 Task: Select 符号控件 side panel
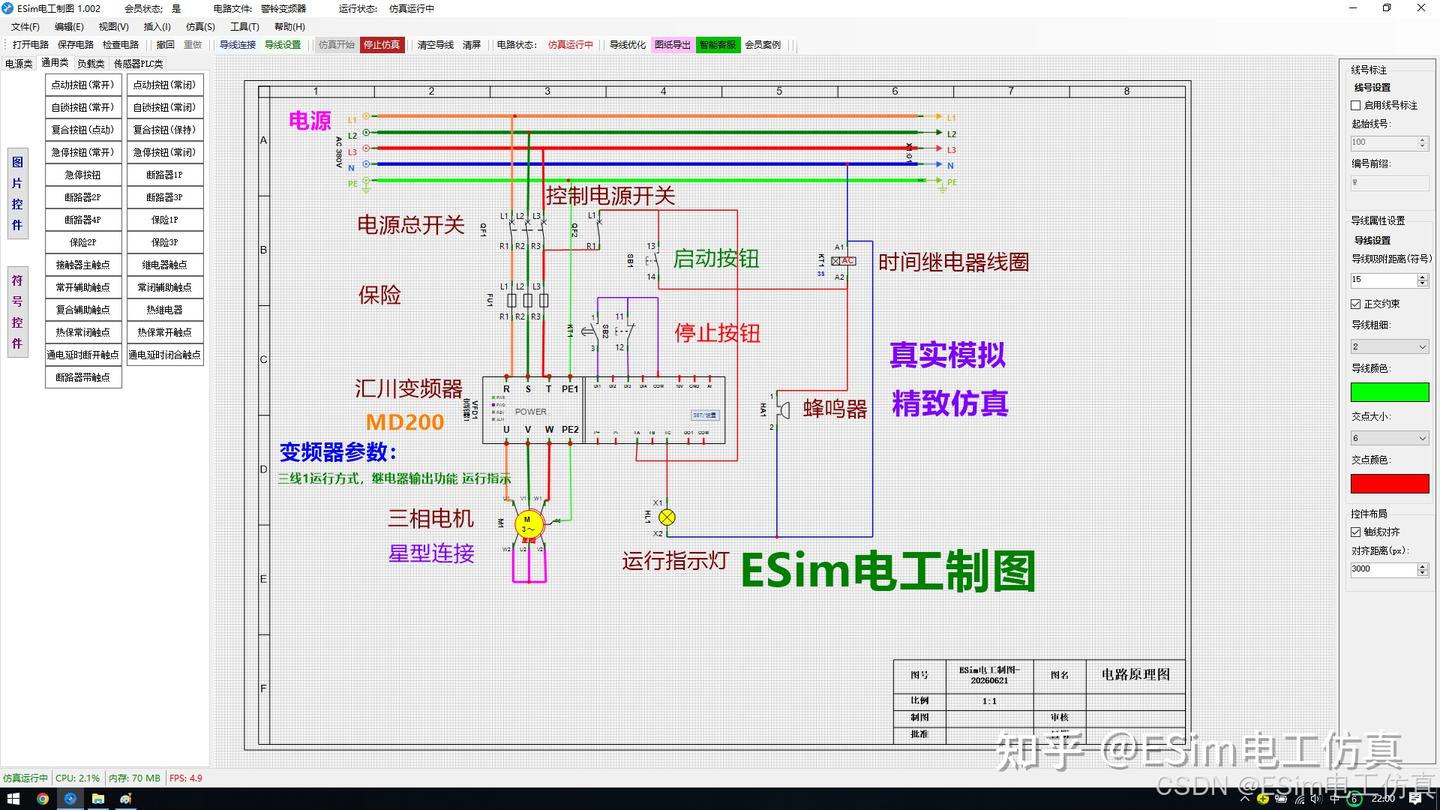pyautogui.click(x=17, y=312)
